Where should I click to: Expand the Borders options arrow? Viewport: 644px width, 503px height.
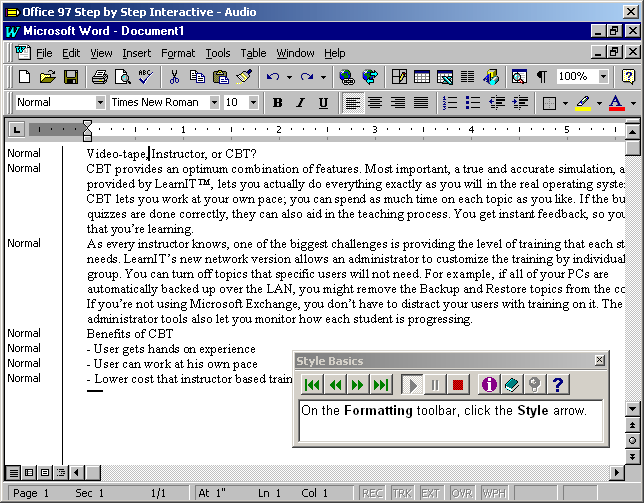pyautogui.click(x=565, y=103)
